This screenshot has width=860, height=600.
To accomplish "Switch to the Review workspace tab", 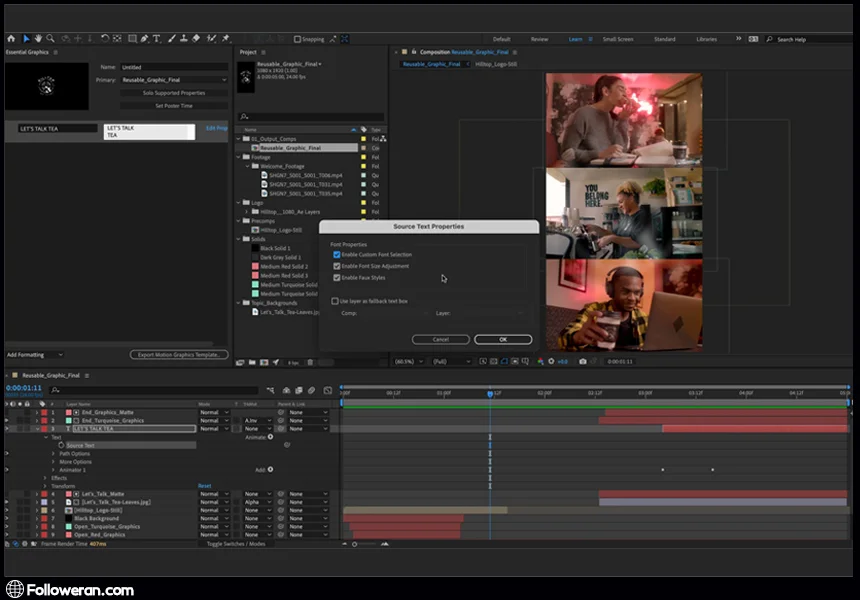I will pyautogui.click(x=539, y=39).
